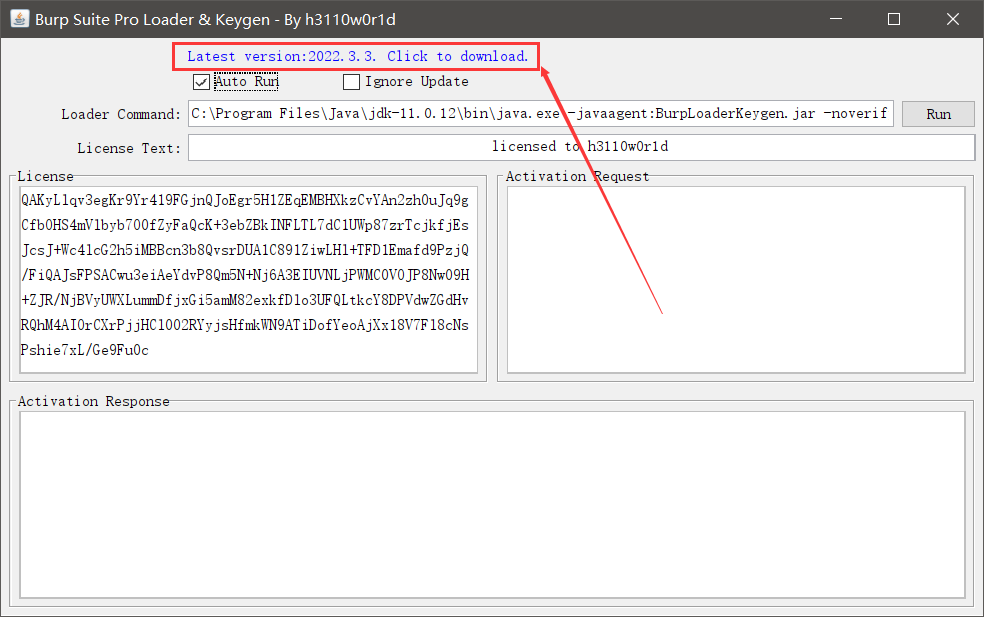Close the Burp Suite Loader window

(953, 19)
